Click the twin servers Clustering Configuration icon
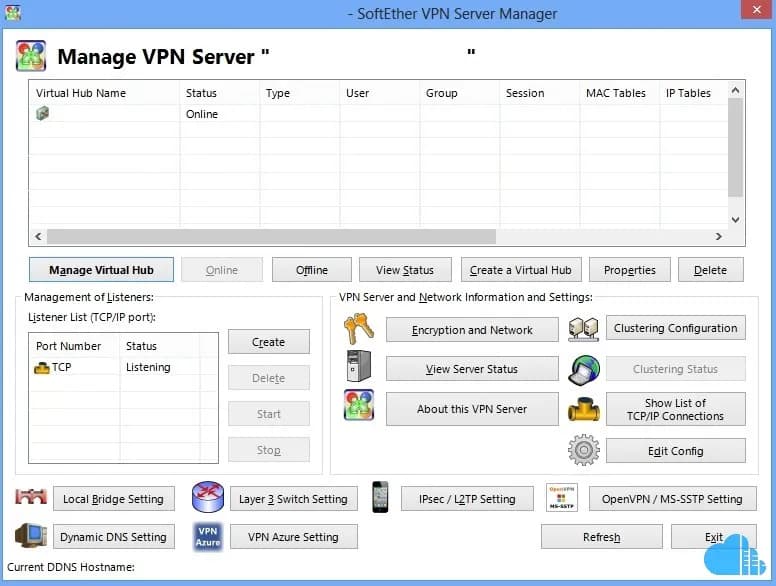 point(583,329)
